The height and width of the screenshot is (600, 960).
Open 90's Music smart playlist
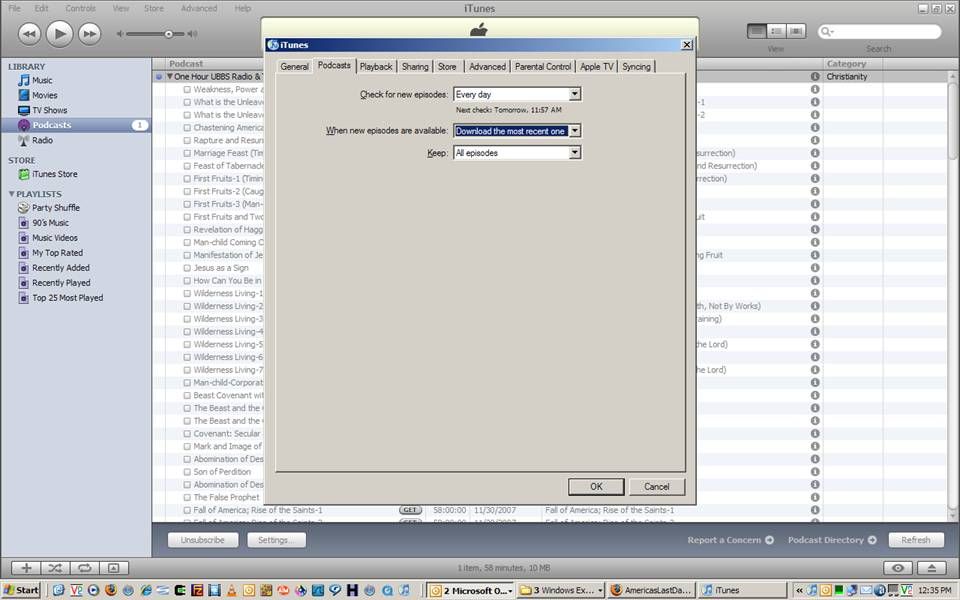50,223
